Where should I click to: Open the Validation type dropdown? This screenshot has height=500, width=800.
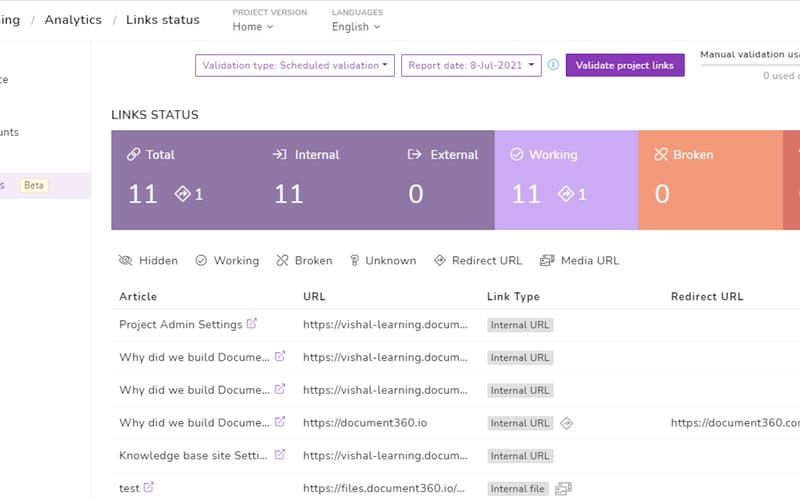pyautogui.click(x=294, y=65)
